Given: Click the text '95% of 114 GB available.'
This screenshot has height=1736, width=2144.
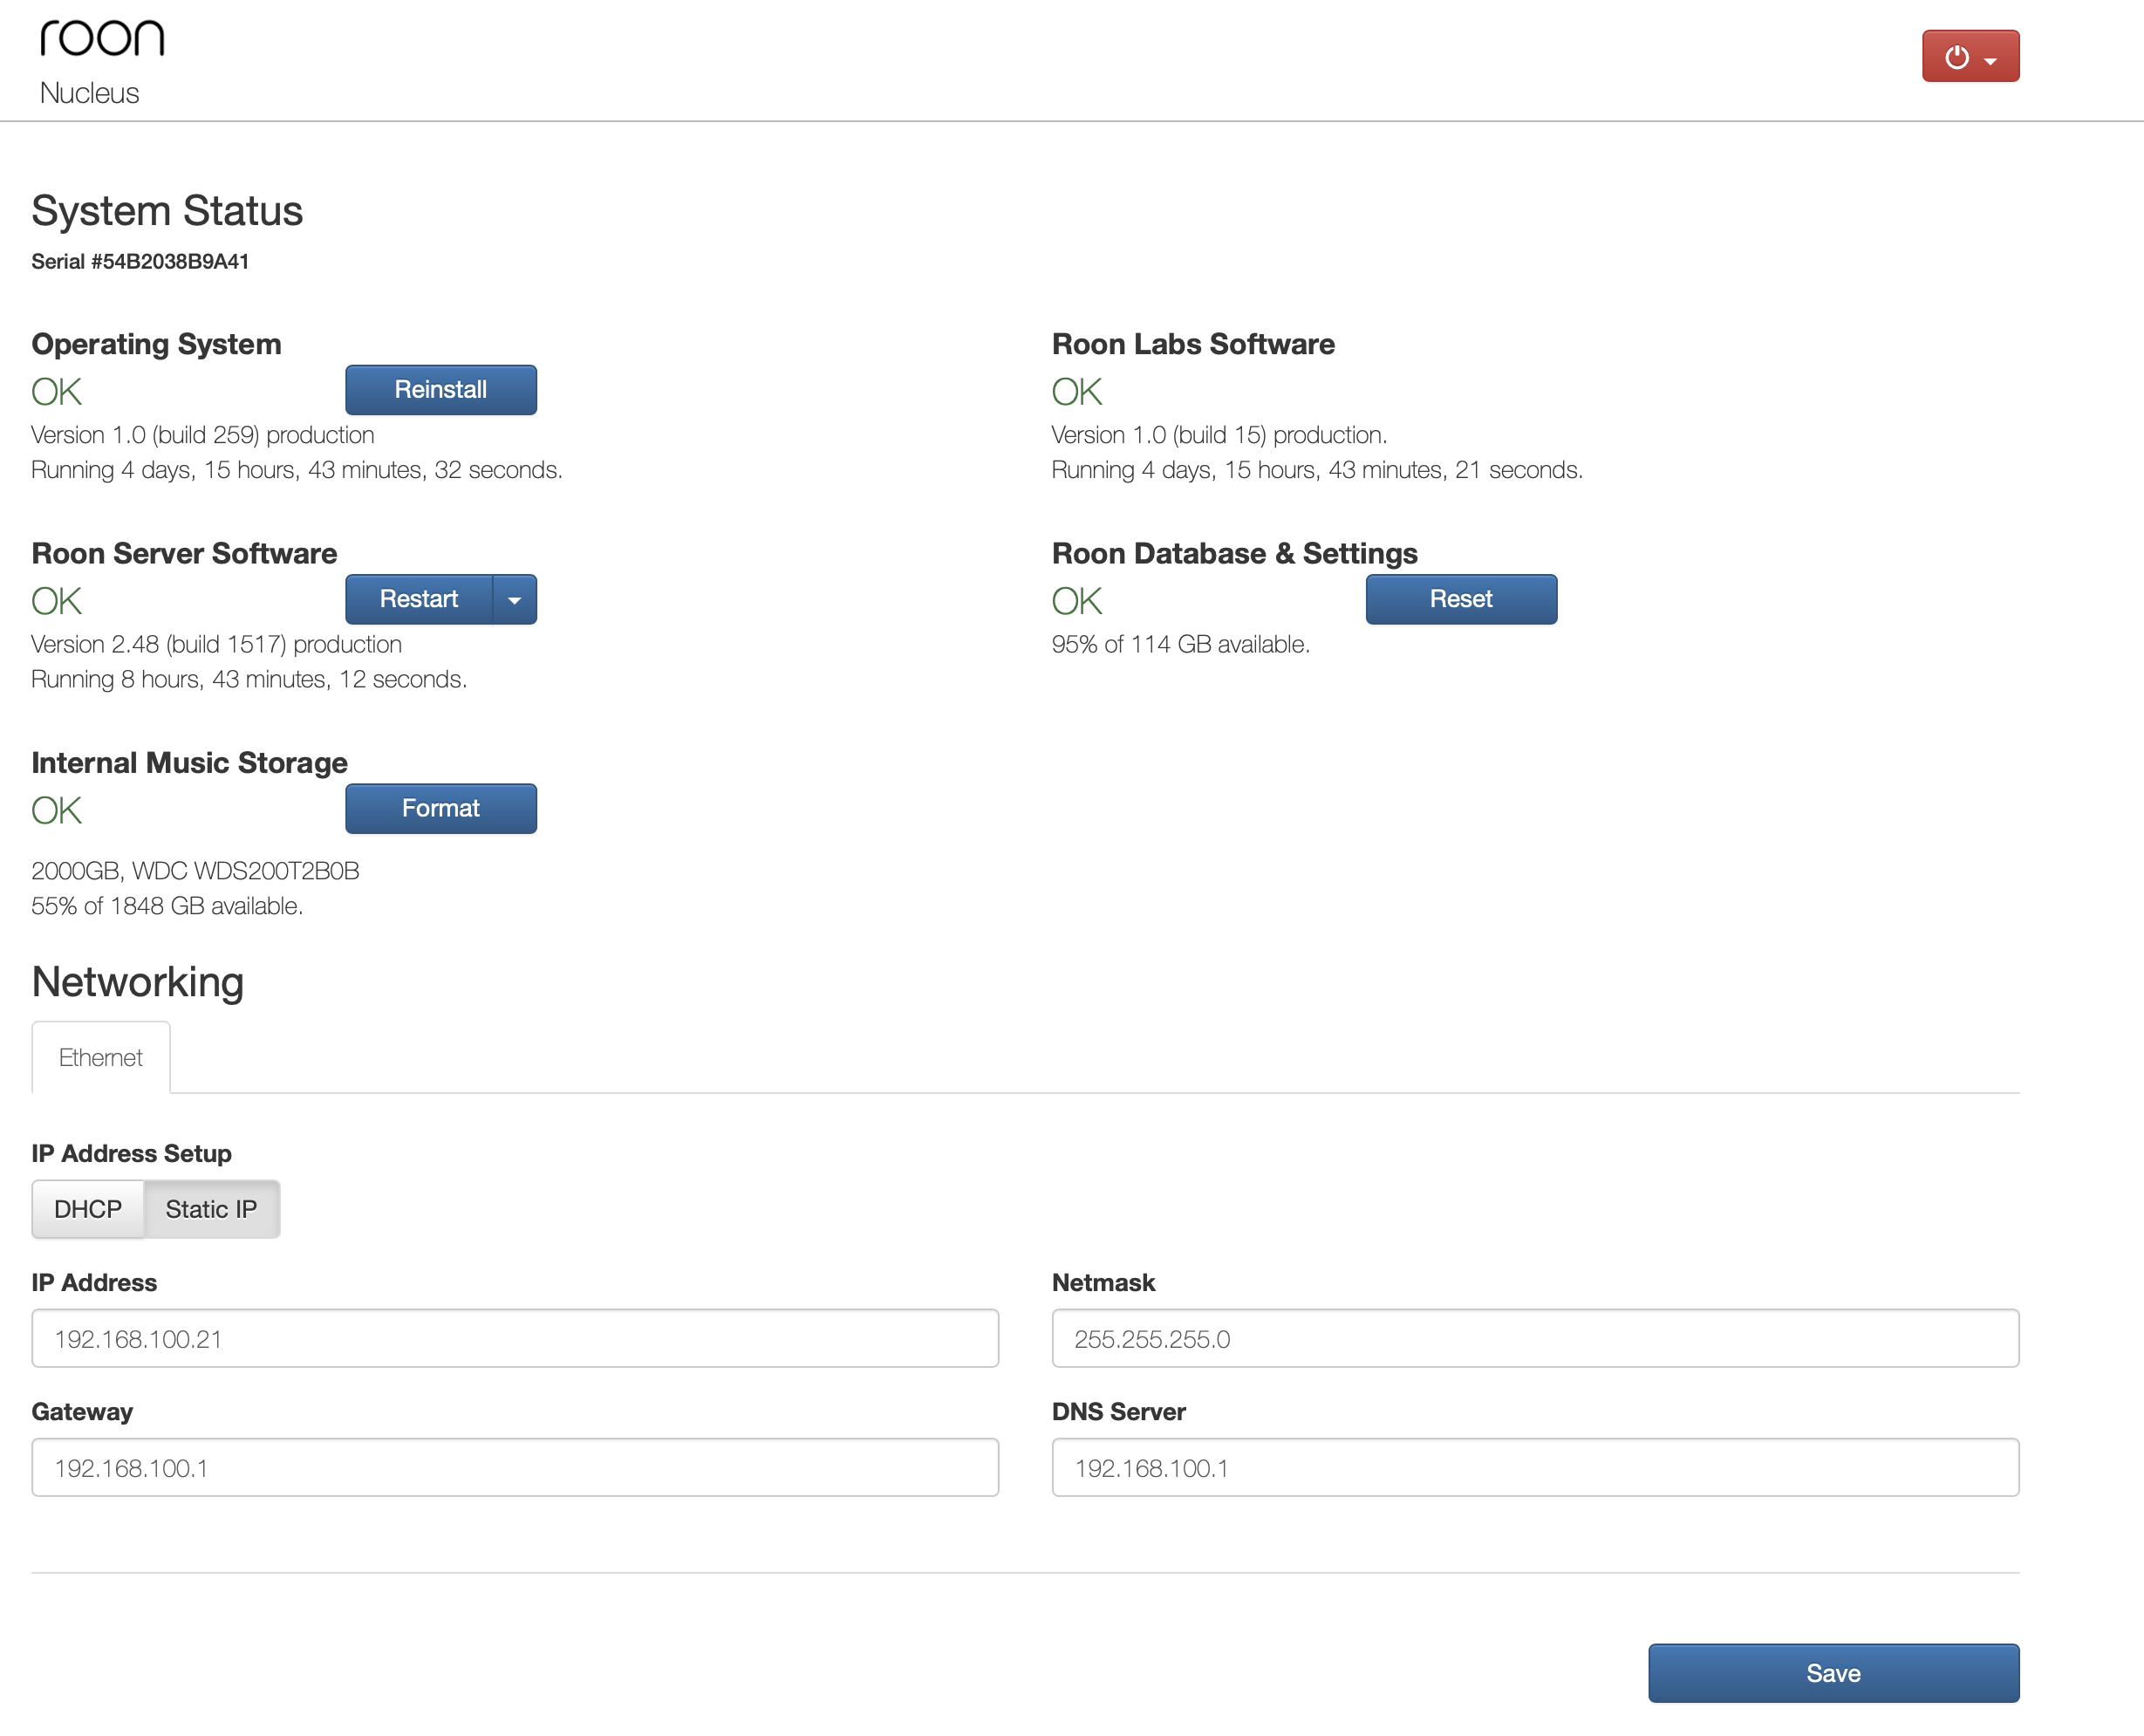Looking at the screenshot, I should [1180, 644].
